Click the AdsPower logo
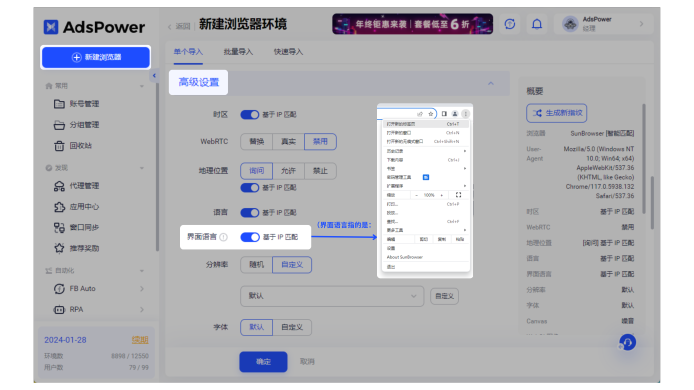Viewport: 694px width, 390px height. (94, 27)
